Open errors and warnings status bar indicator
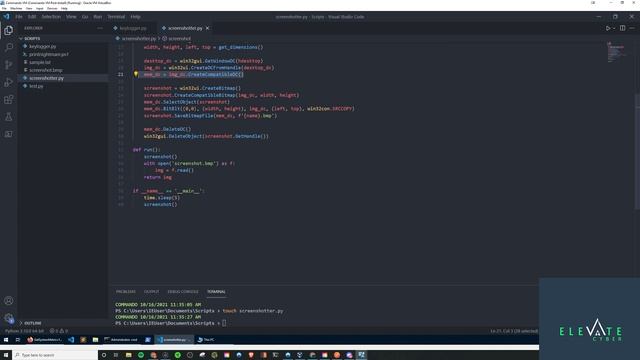 (x=59, y=331)
